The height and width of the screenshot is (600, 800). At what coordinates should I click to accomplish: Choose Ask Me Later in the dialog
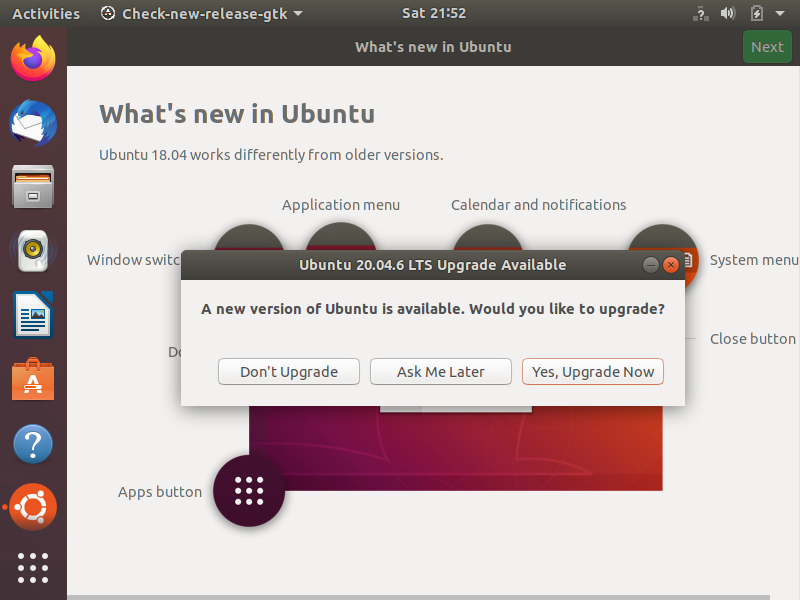point(441,371)
